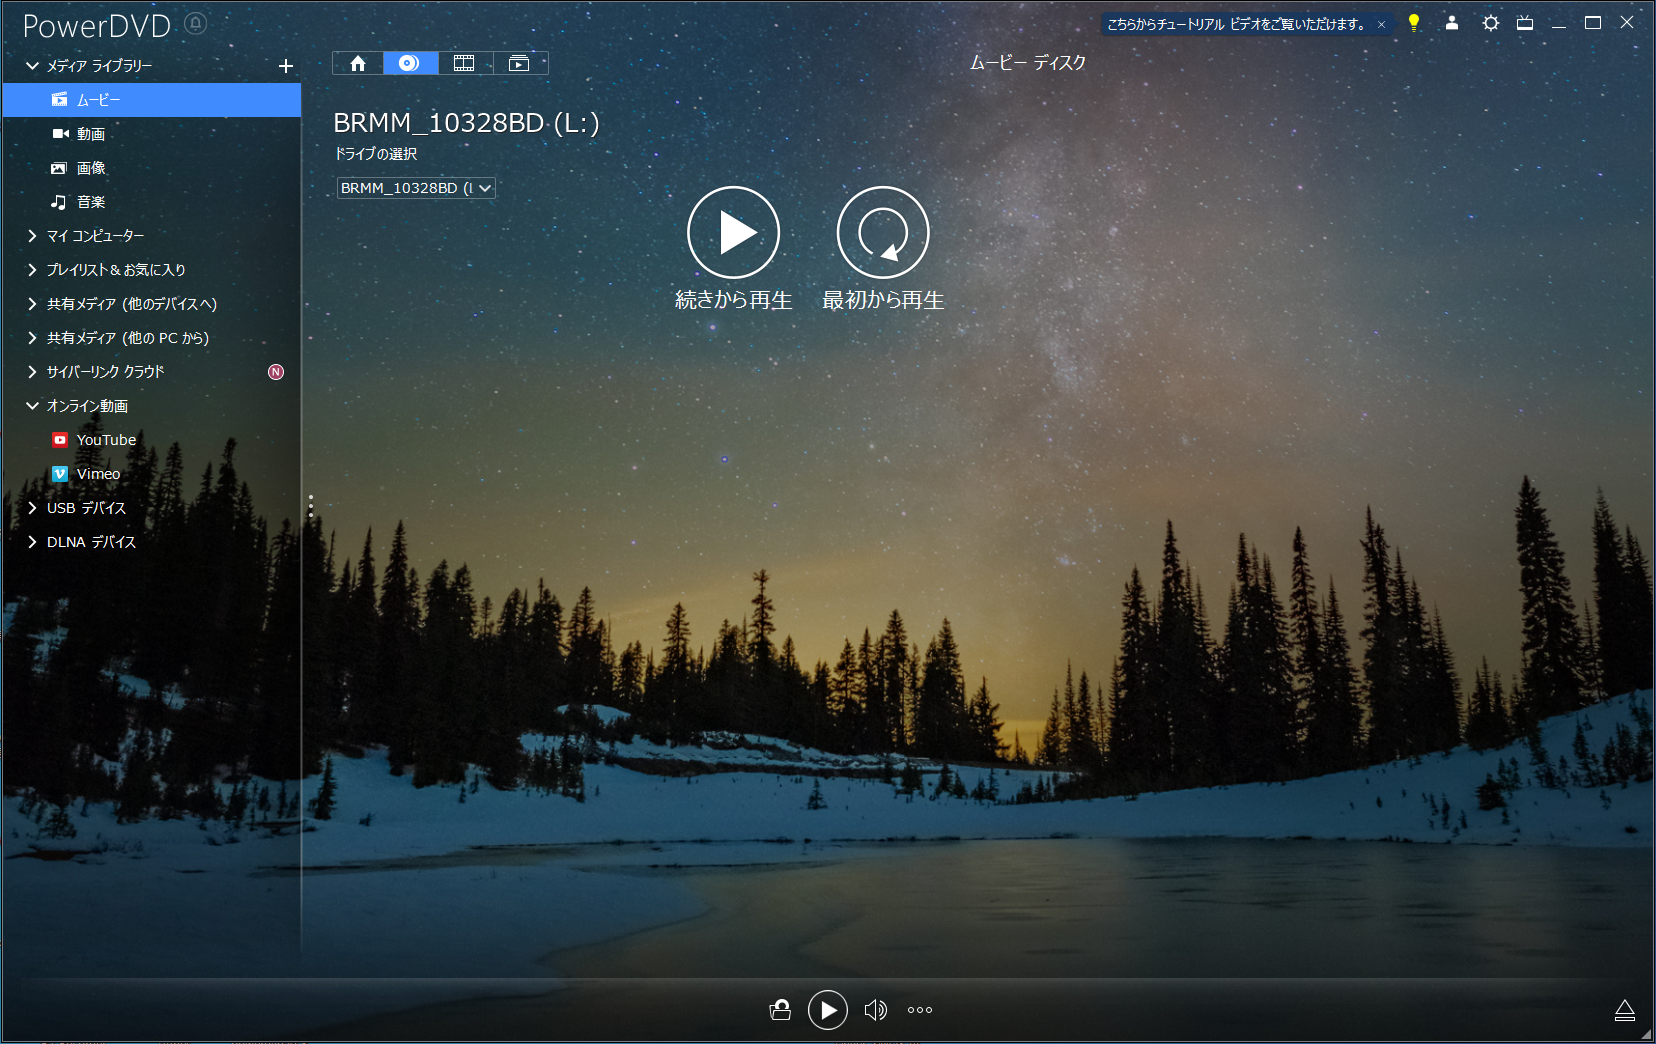
Task: Expand マイ コンピューター
Action: click(33, 236)
